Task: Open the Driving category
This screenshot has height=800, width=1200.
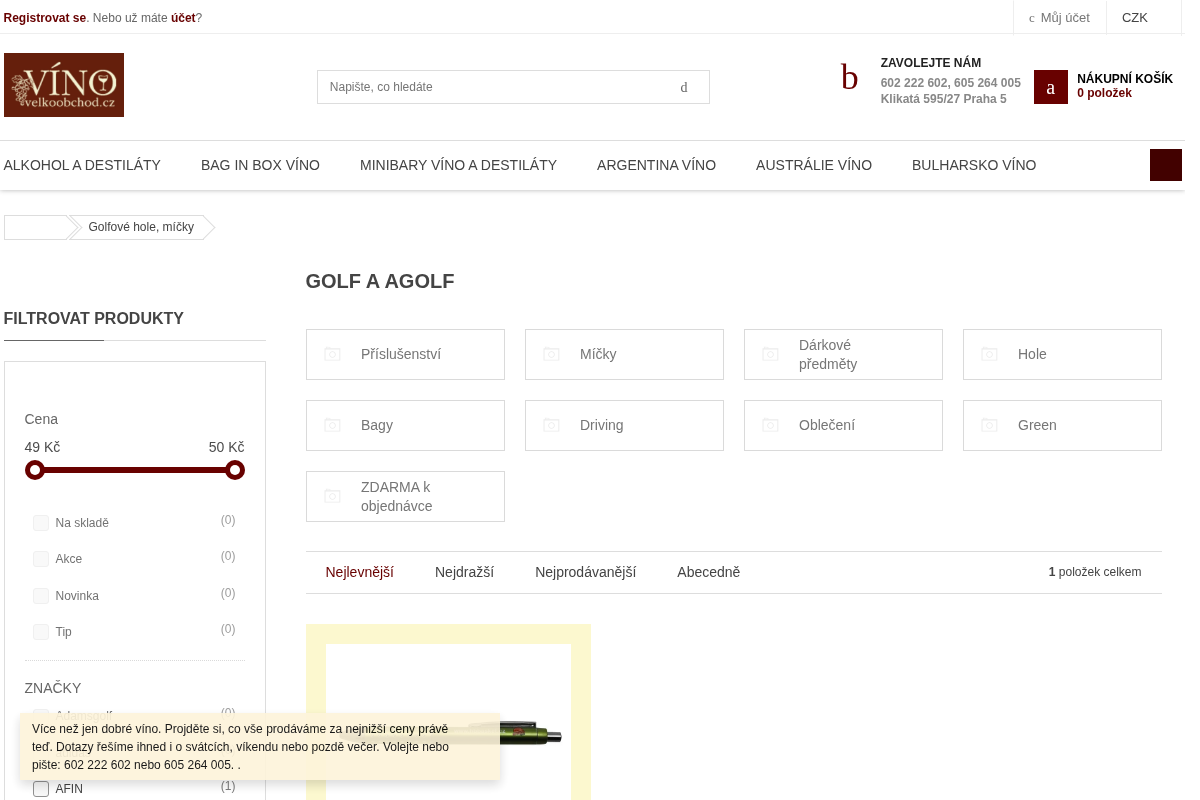Action: [624, 425]
